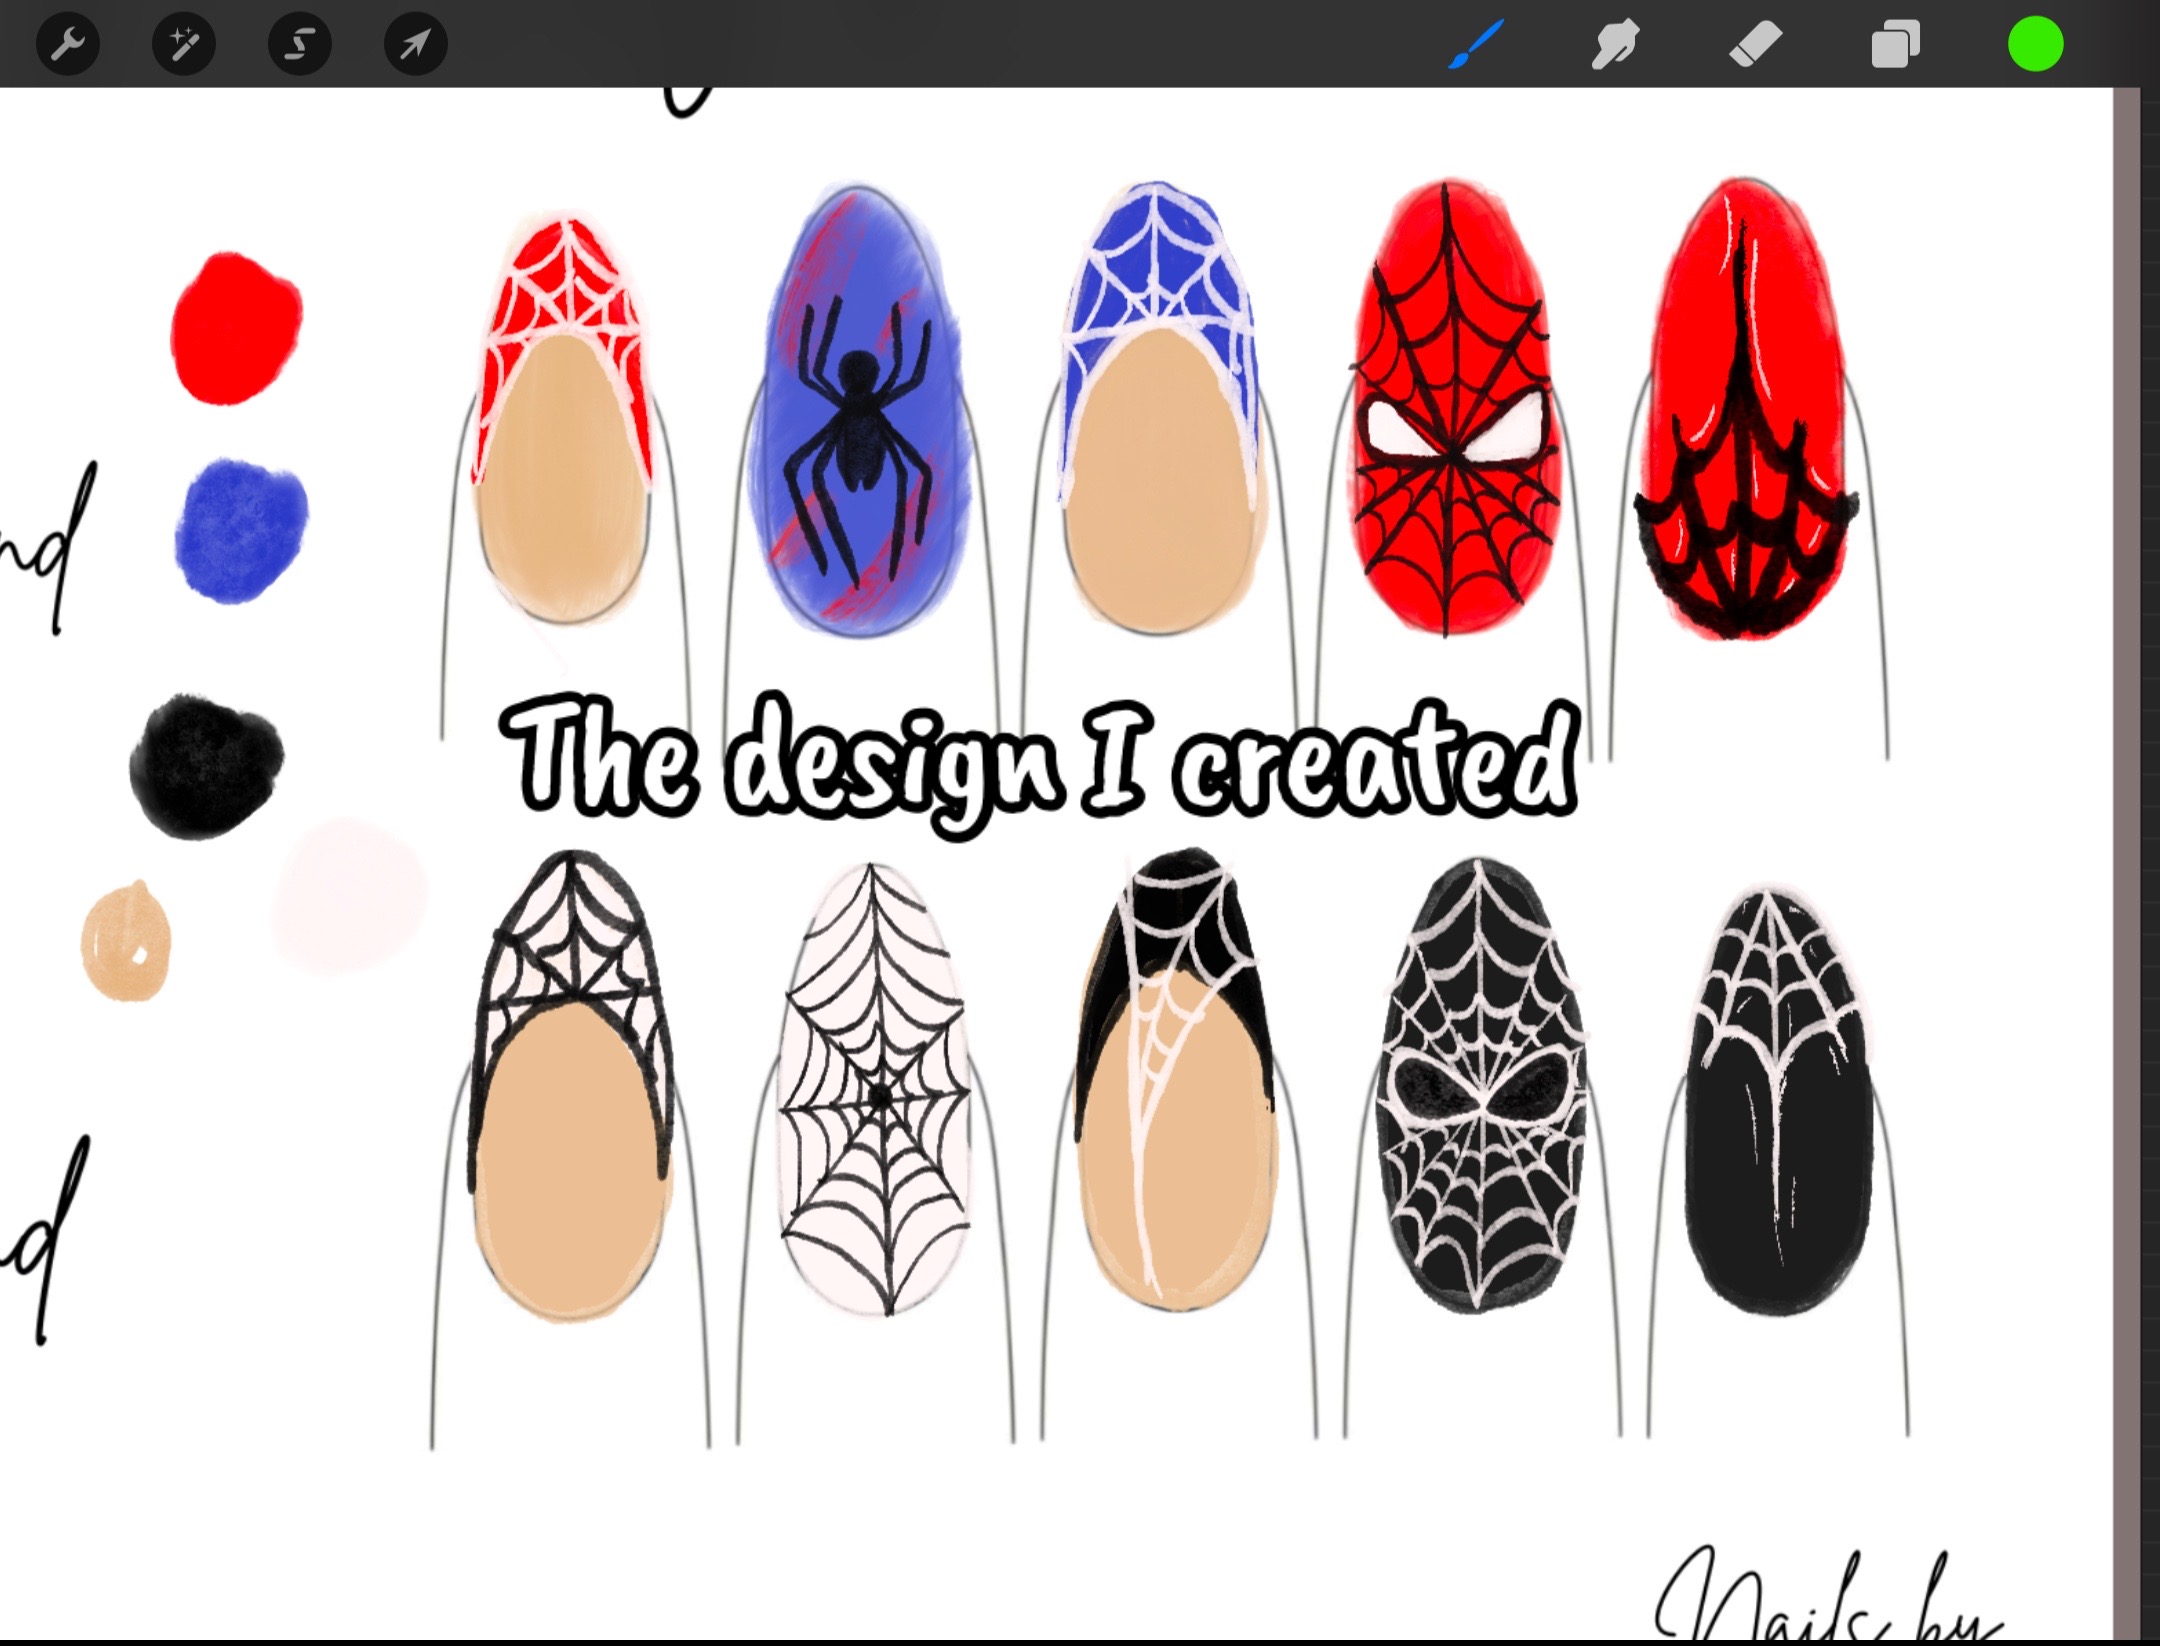This screenshot has width=2160, height=1646.
Task: Activate the Selection tool
Action: point(300,44)
